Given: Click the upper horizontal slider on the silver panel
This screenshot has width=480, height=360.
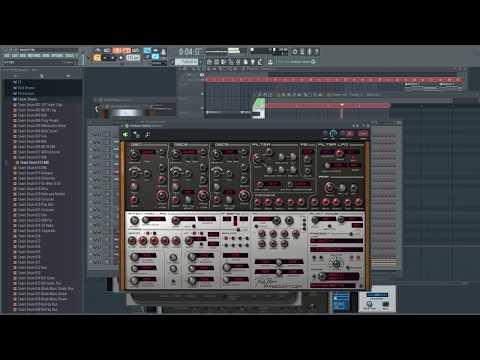Looking at the screenshot, I should 279,262.
